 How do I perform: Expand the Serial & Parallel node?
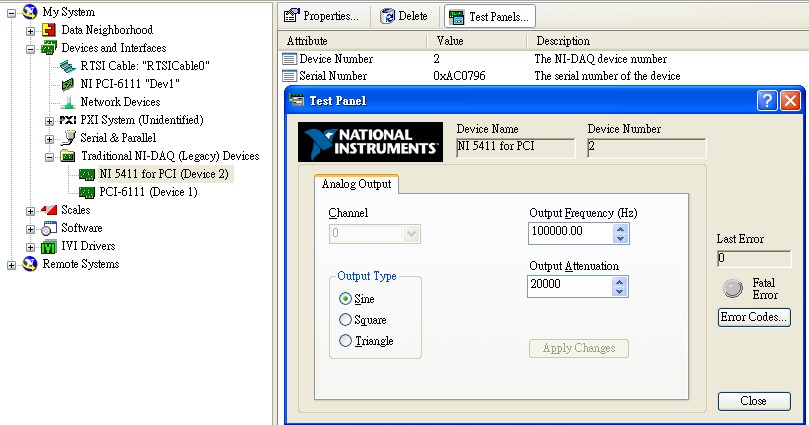(x=50, y=138)
